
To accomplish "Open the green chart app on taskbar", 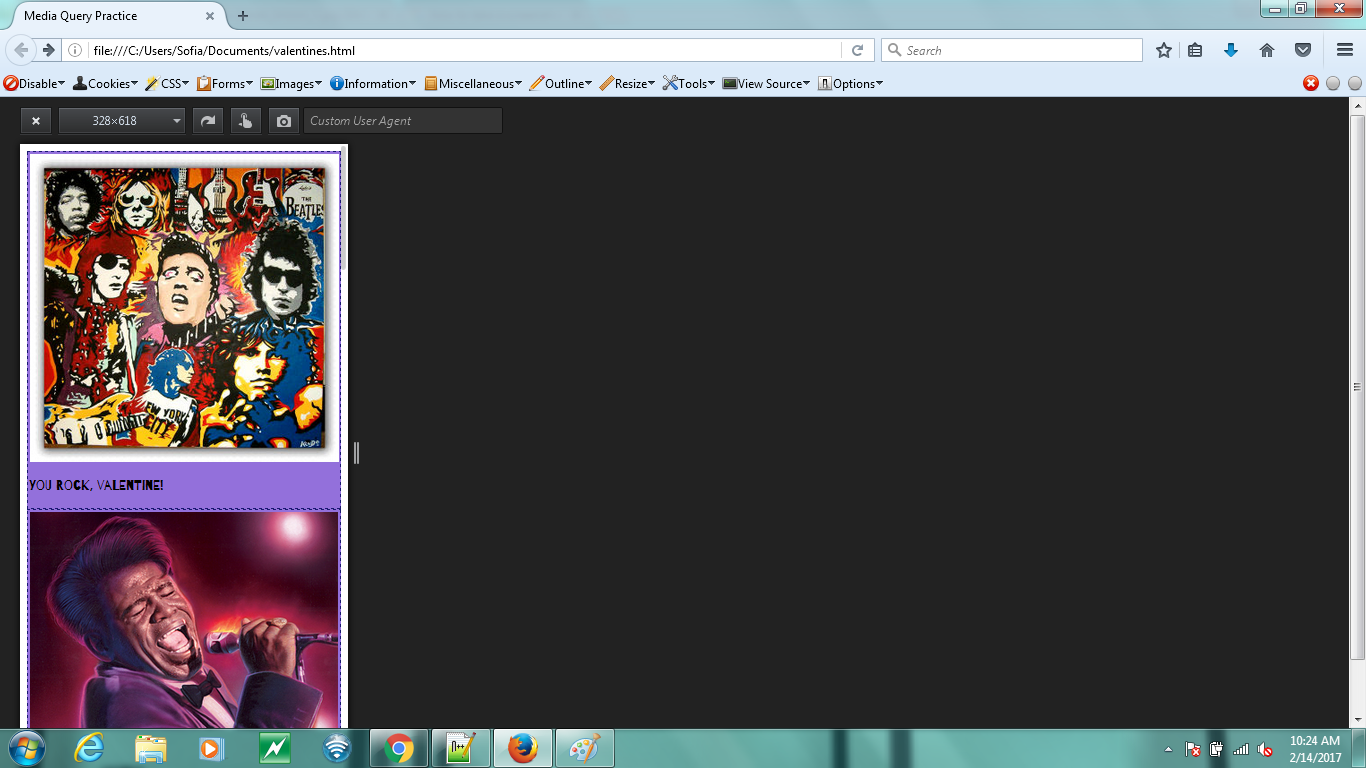I will (274, 748).
